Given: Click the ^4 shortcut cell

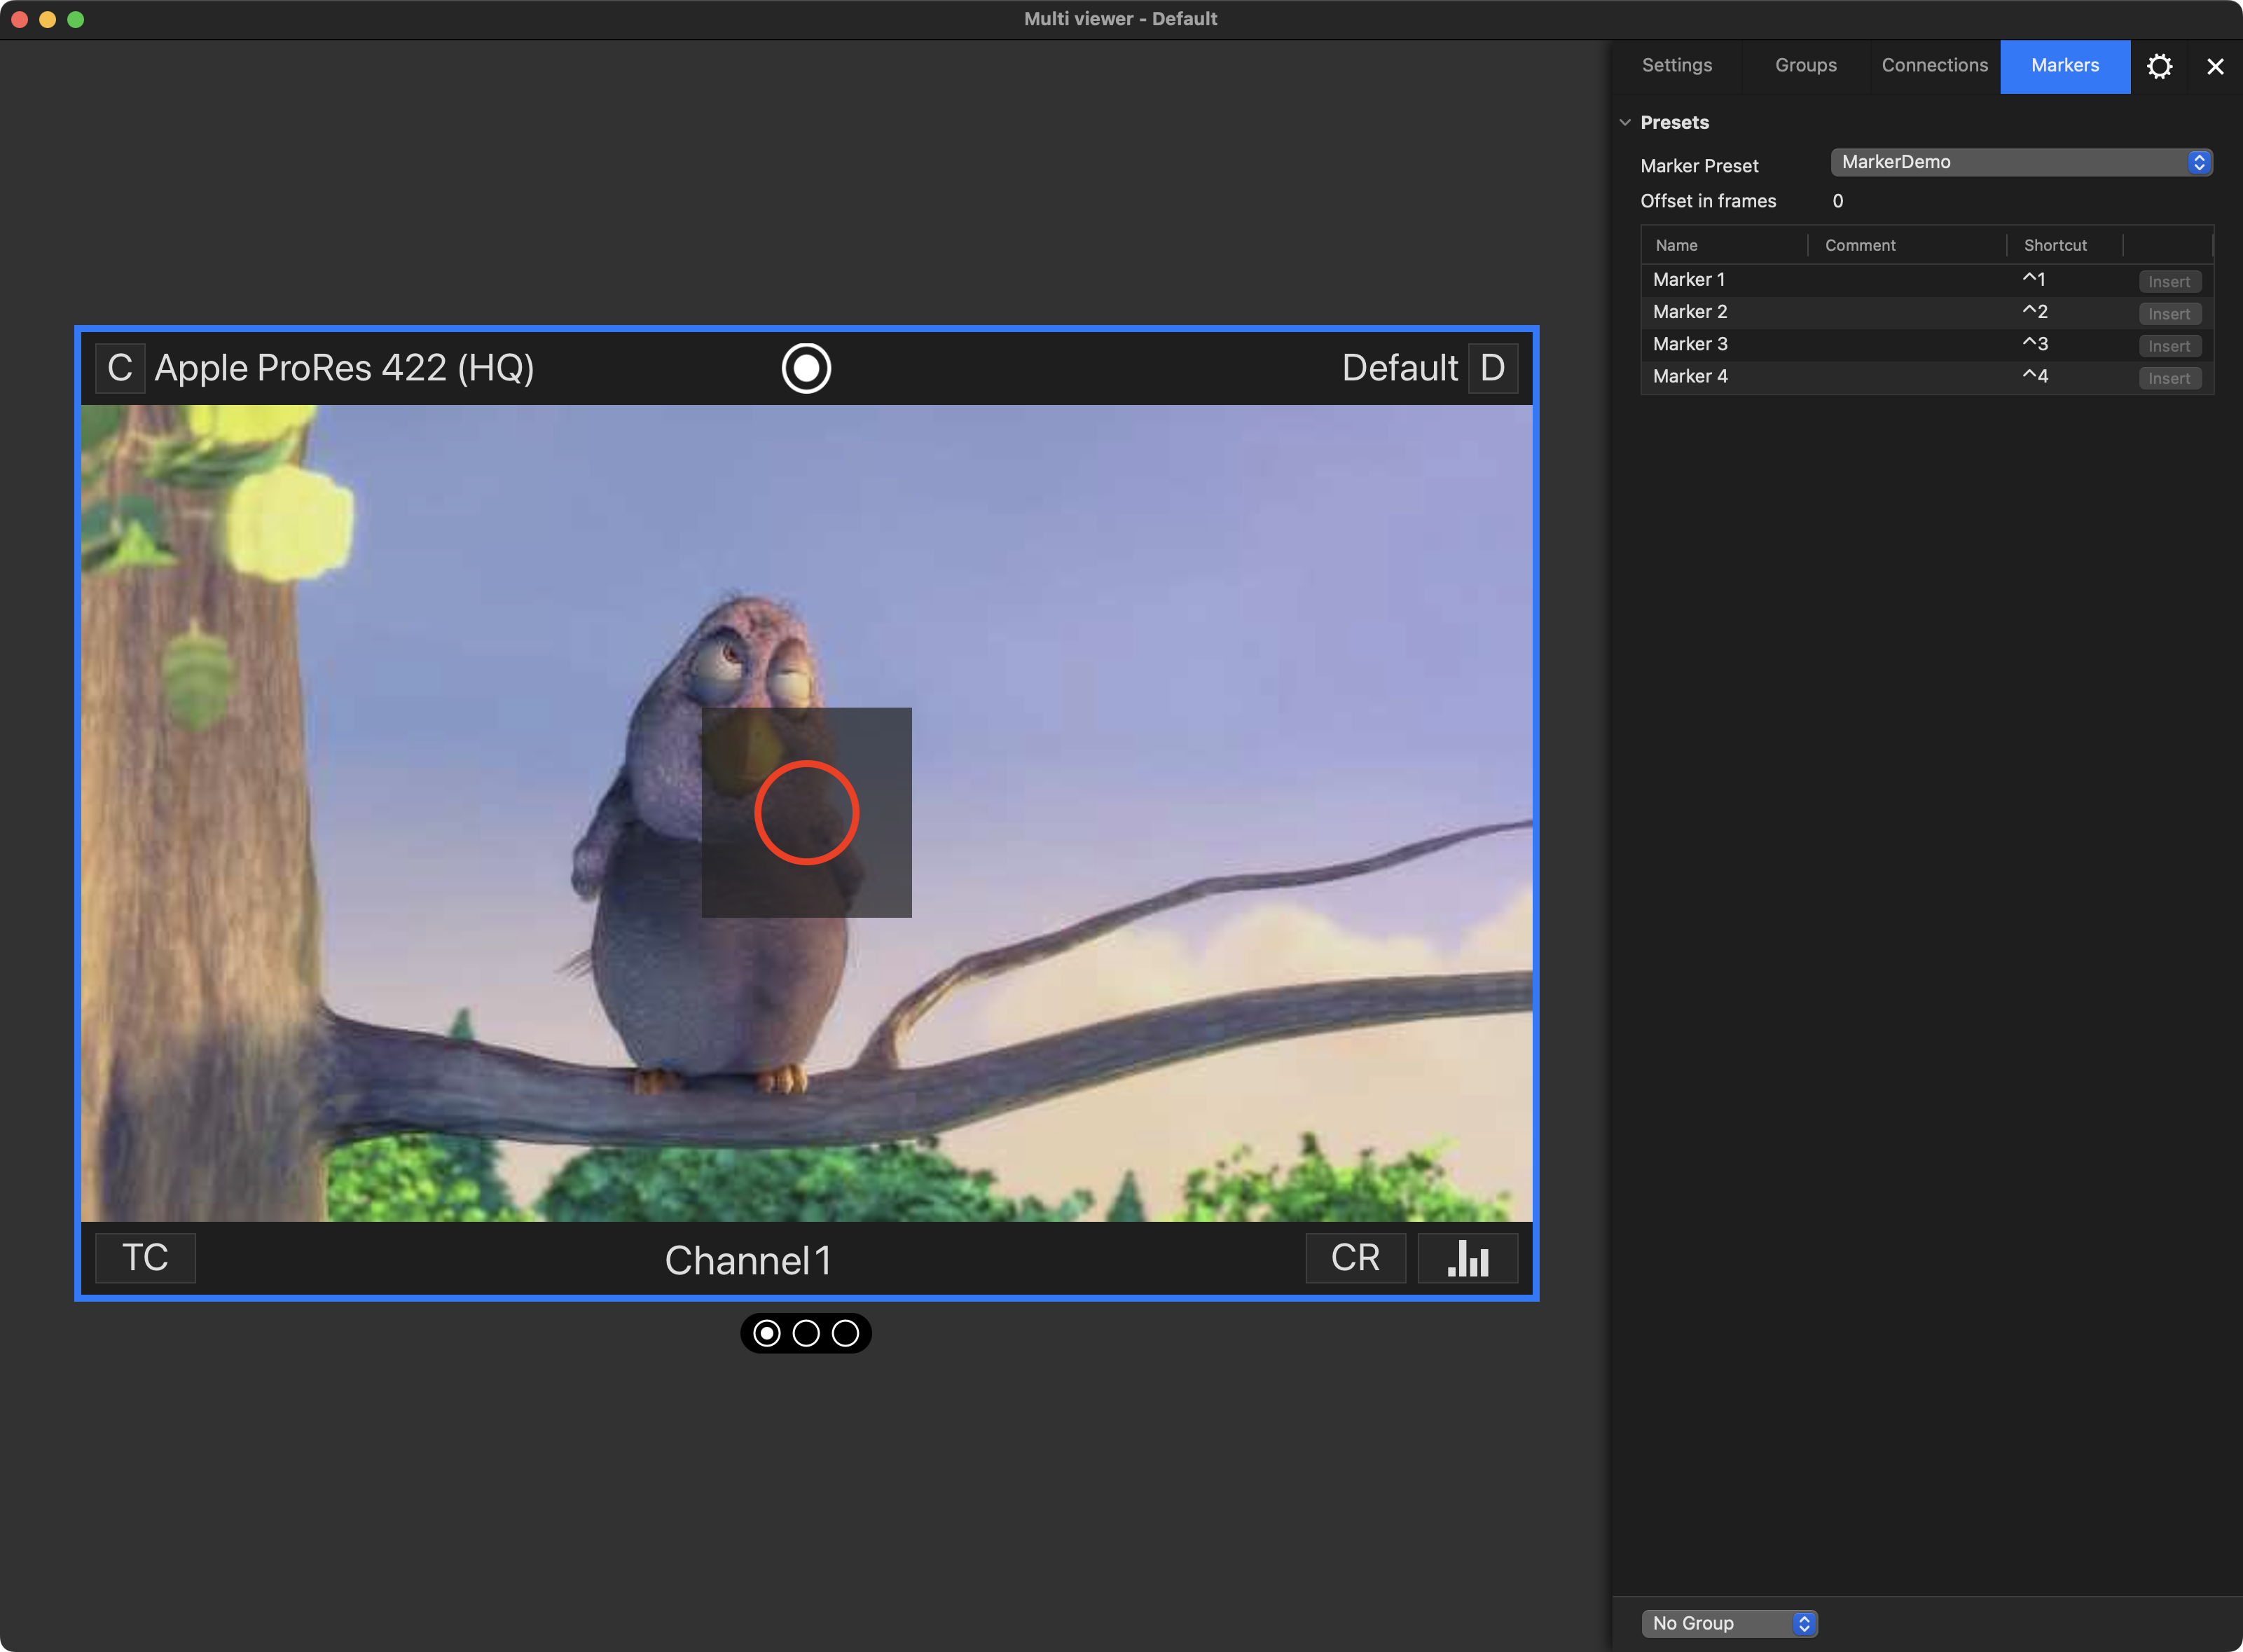Looking at the screenshot, I should pyautogui.click(x=2035, y=376).
